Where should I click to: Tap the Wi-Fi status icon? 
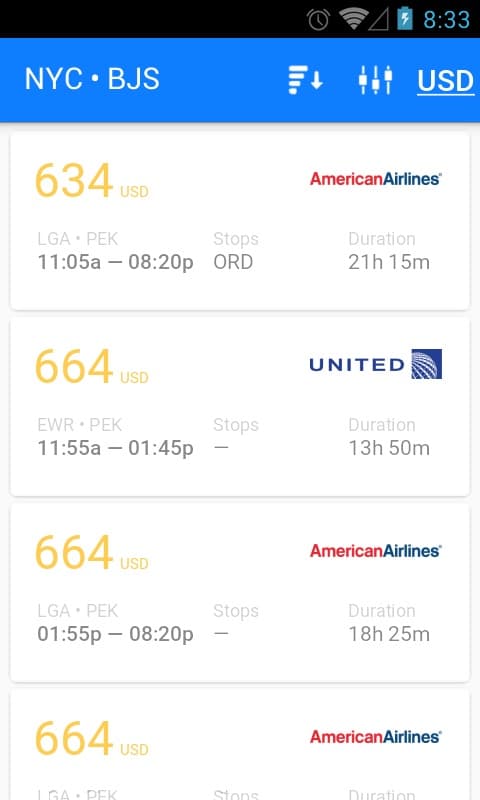(351, 19)
